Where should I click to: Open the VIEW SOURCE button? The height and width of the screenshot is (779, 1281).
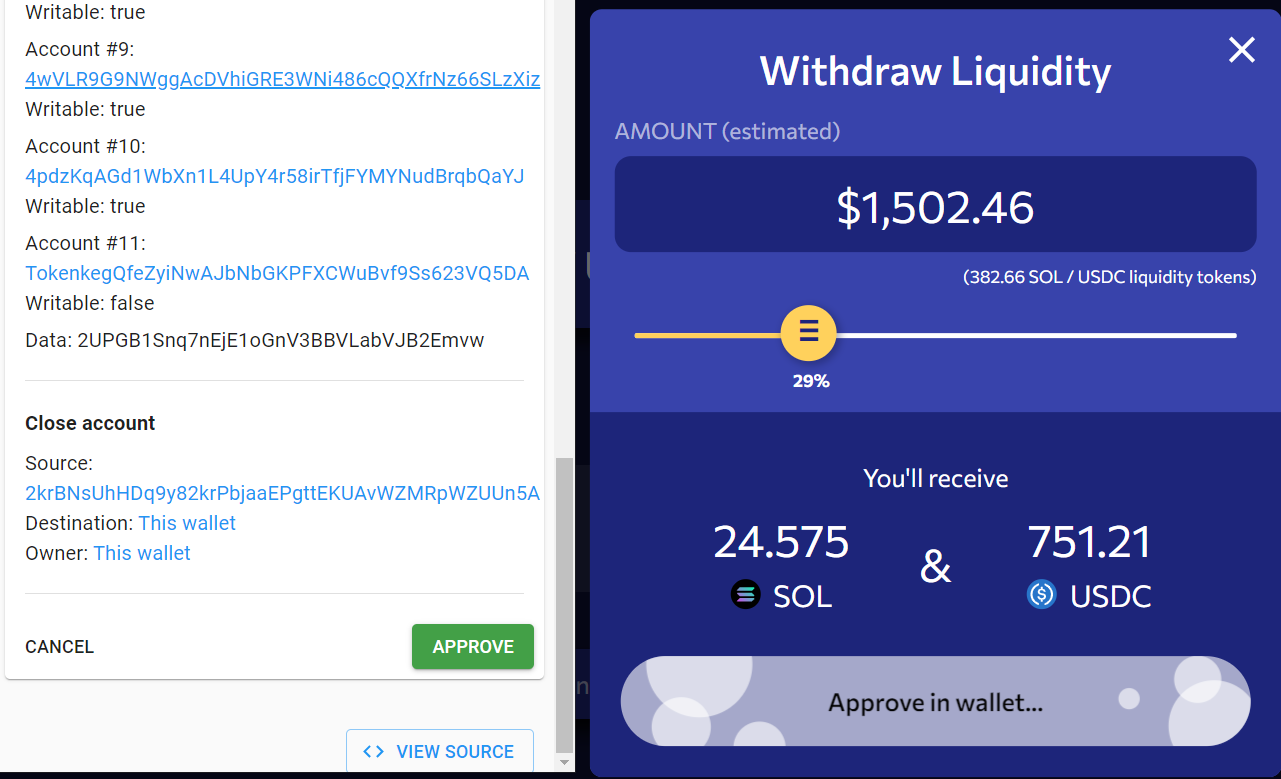pos(440,752)
